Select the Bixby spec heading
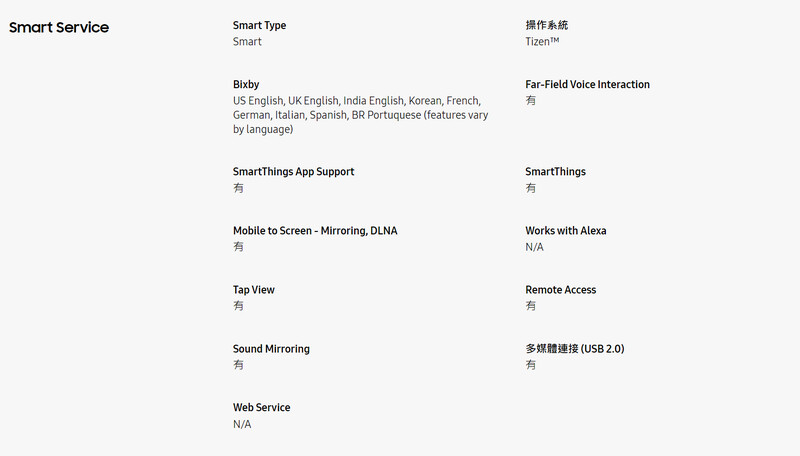This screenshot has height=456, width=800. pos(246,84)
